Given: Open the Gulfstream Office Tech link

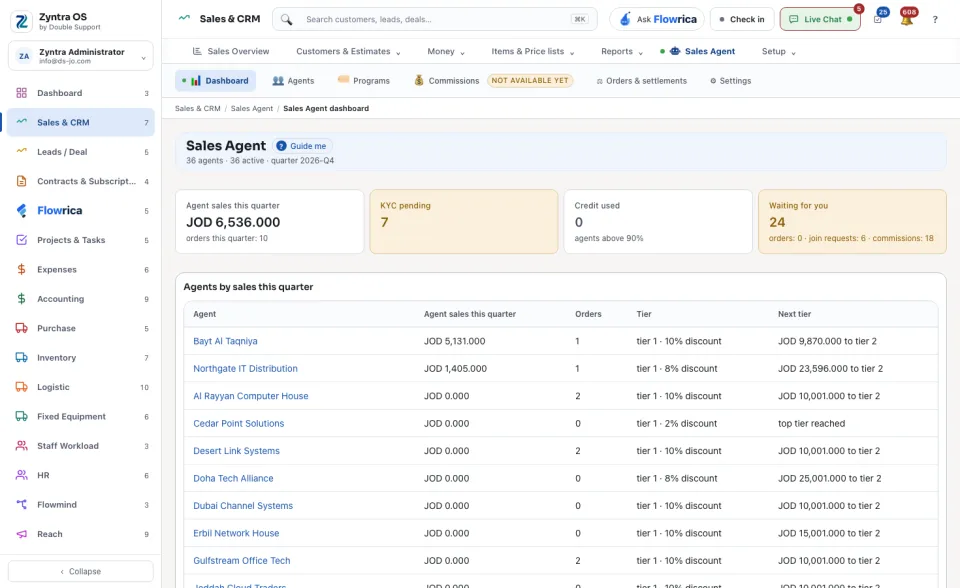Looking at the screenshot, I should coord(242,560).
